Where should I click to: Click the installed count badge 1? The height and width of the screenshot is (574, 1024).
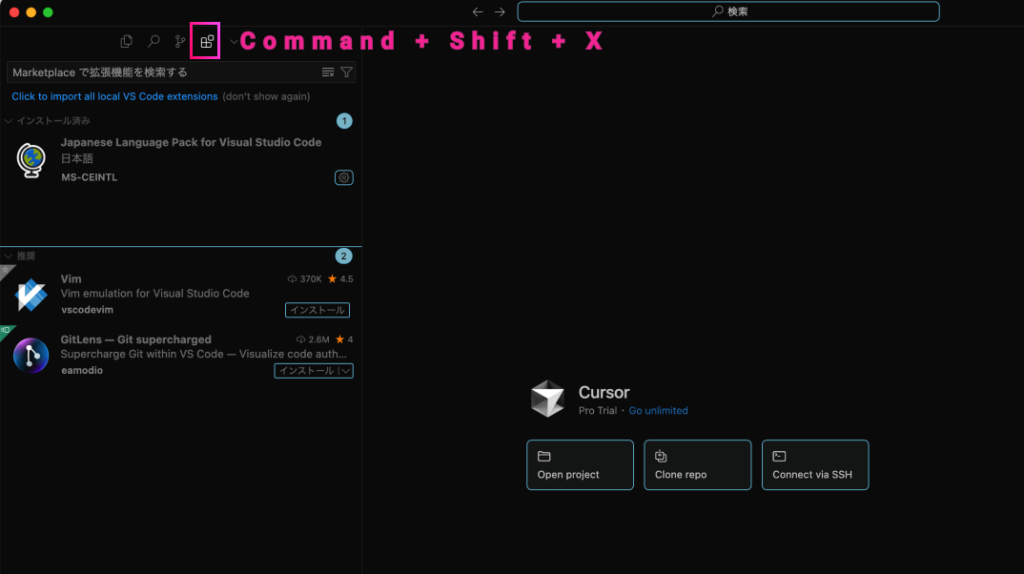[x=344, y=121]
